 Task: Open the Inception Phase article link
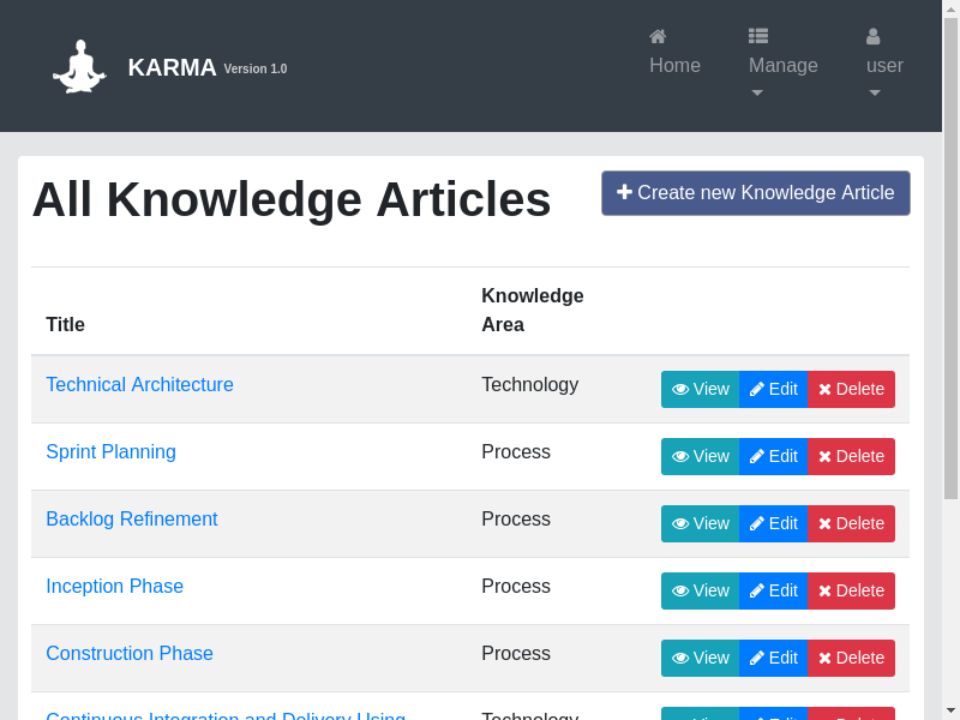(115, 586)
